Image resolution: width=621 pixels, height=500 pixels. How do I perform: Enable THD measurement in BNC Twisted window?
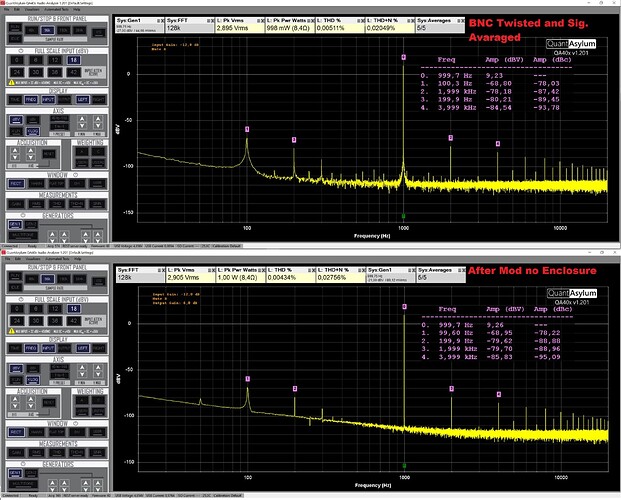[57, 204]
